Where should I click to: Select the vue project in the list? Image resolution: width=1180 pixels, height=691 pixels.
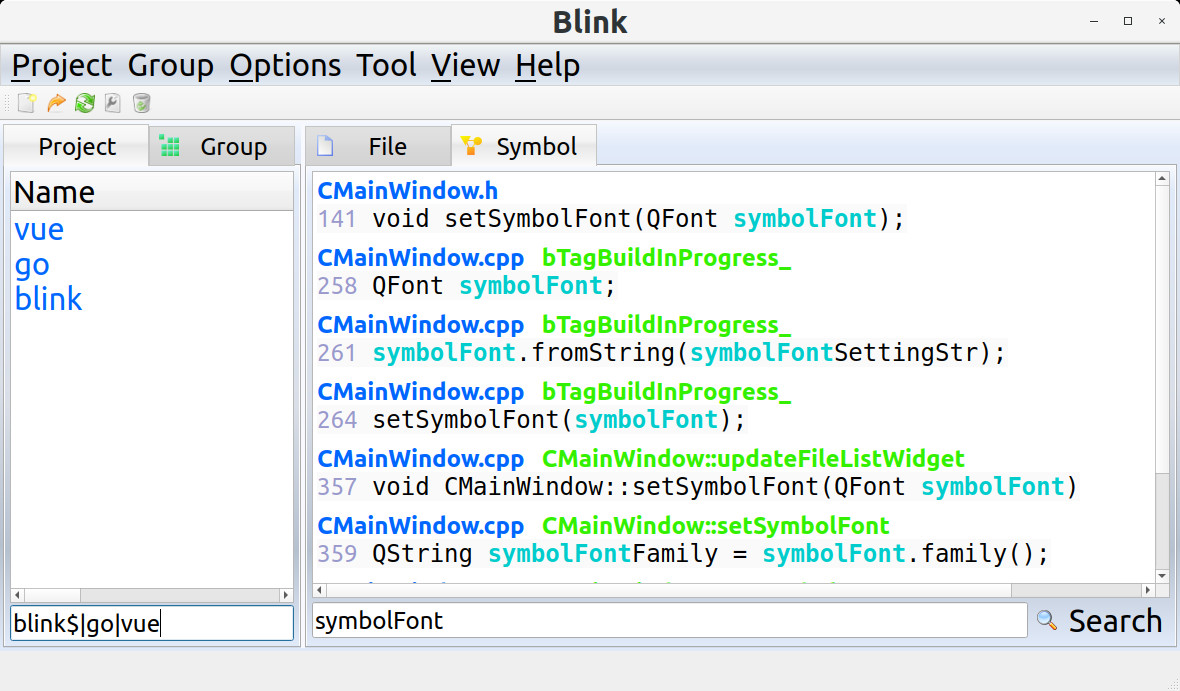(39, 230)
